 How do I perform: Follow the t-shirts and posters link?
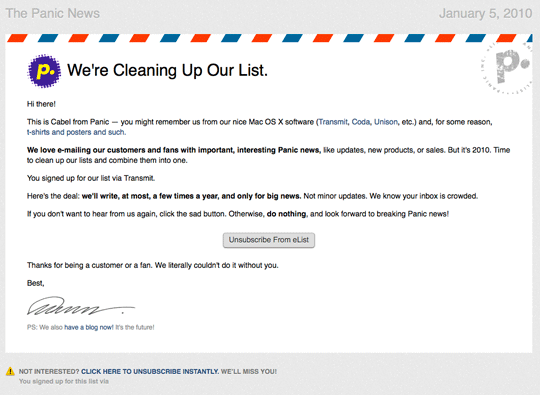pyautogui.click(x=76, y=132)
